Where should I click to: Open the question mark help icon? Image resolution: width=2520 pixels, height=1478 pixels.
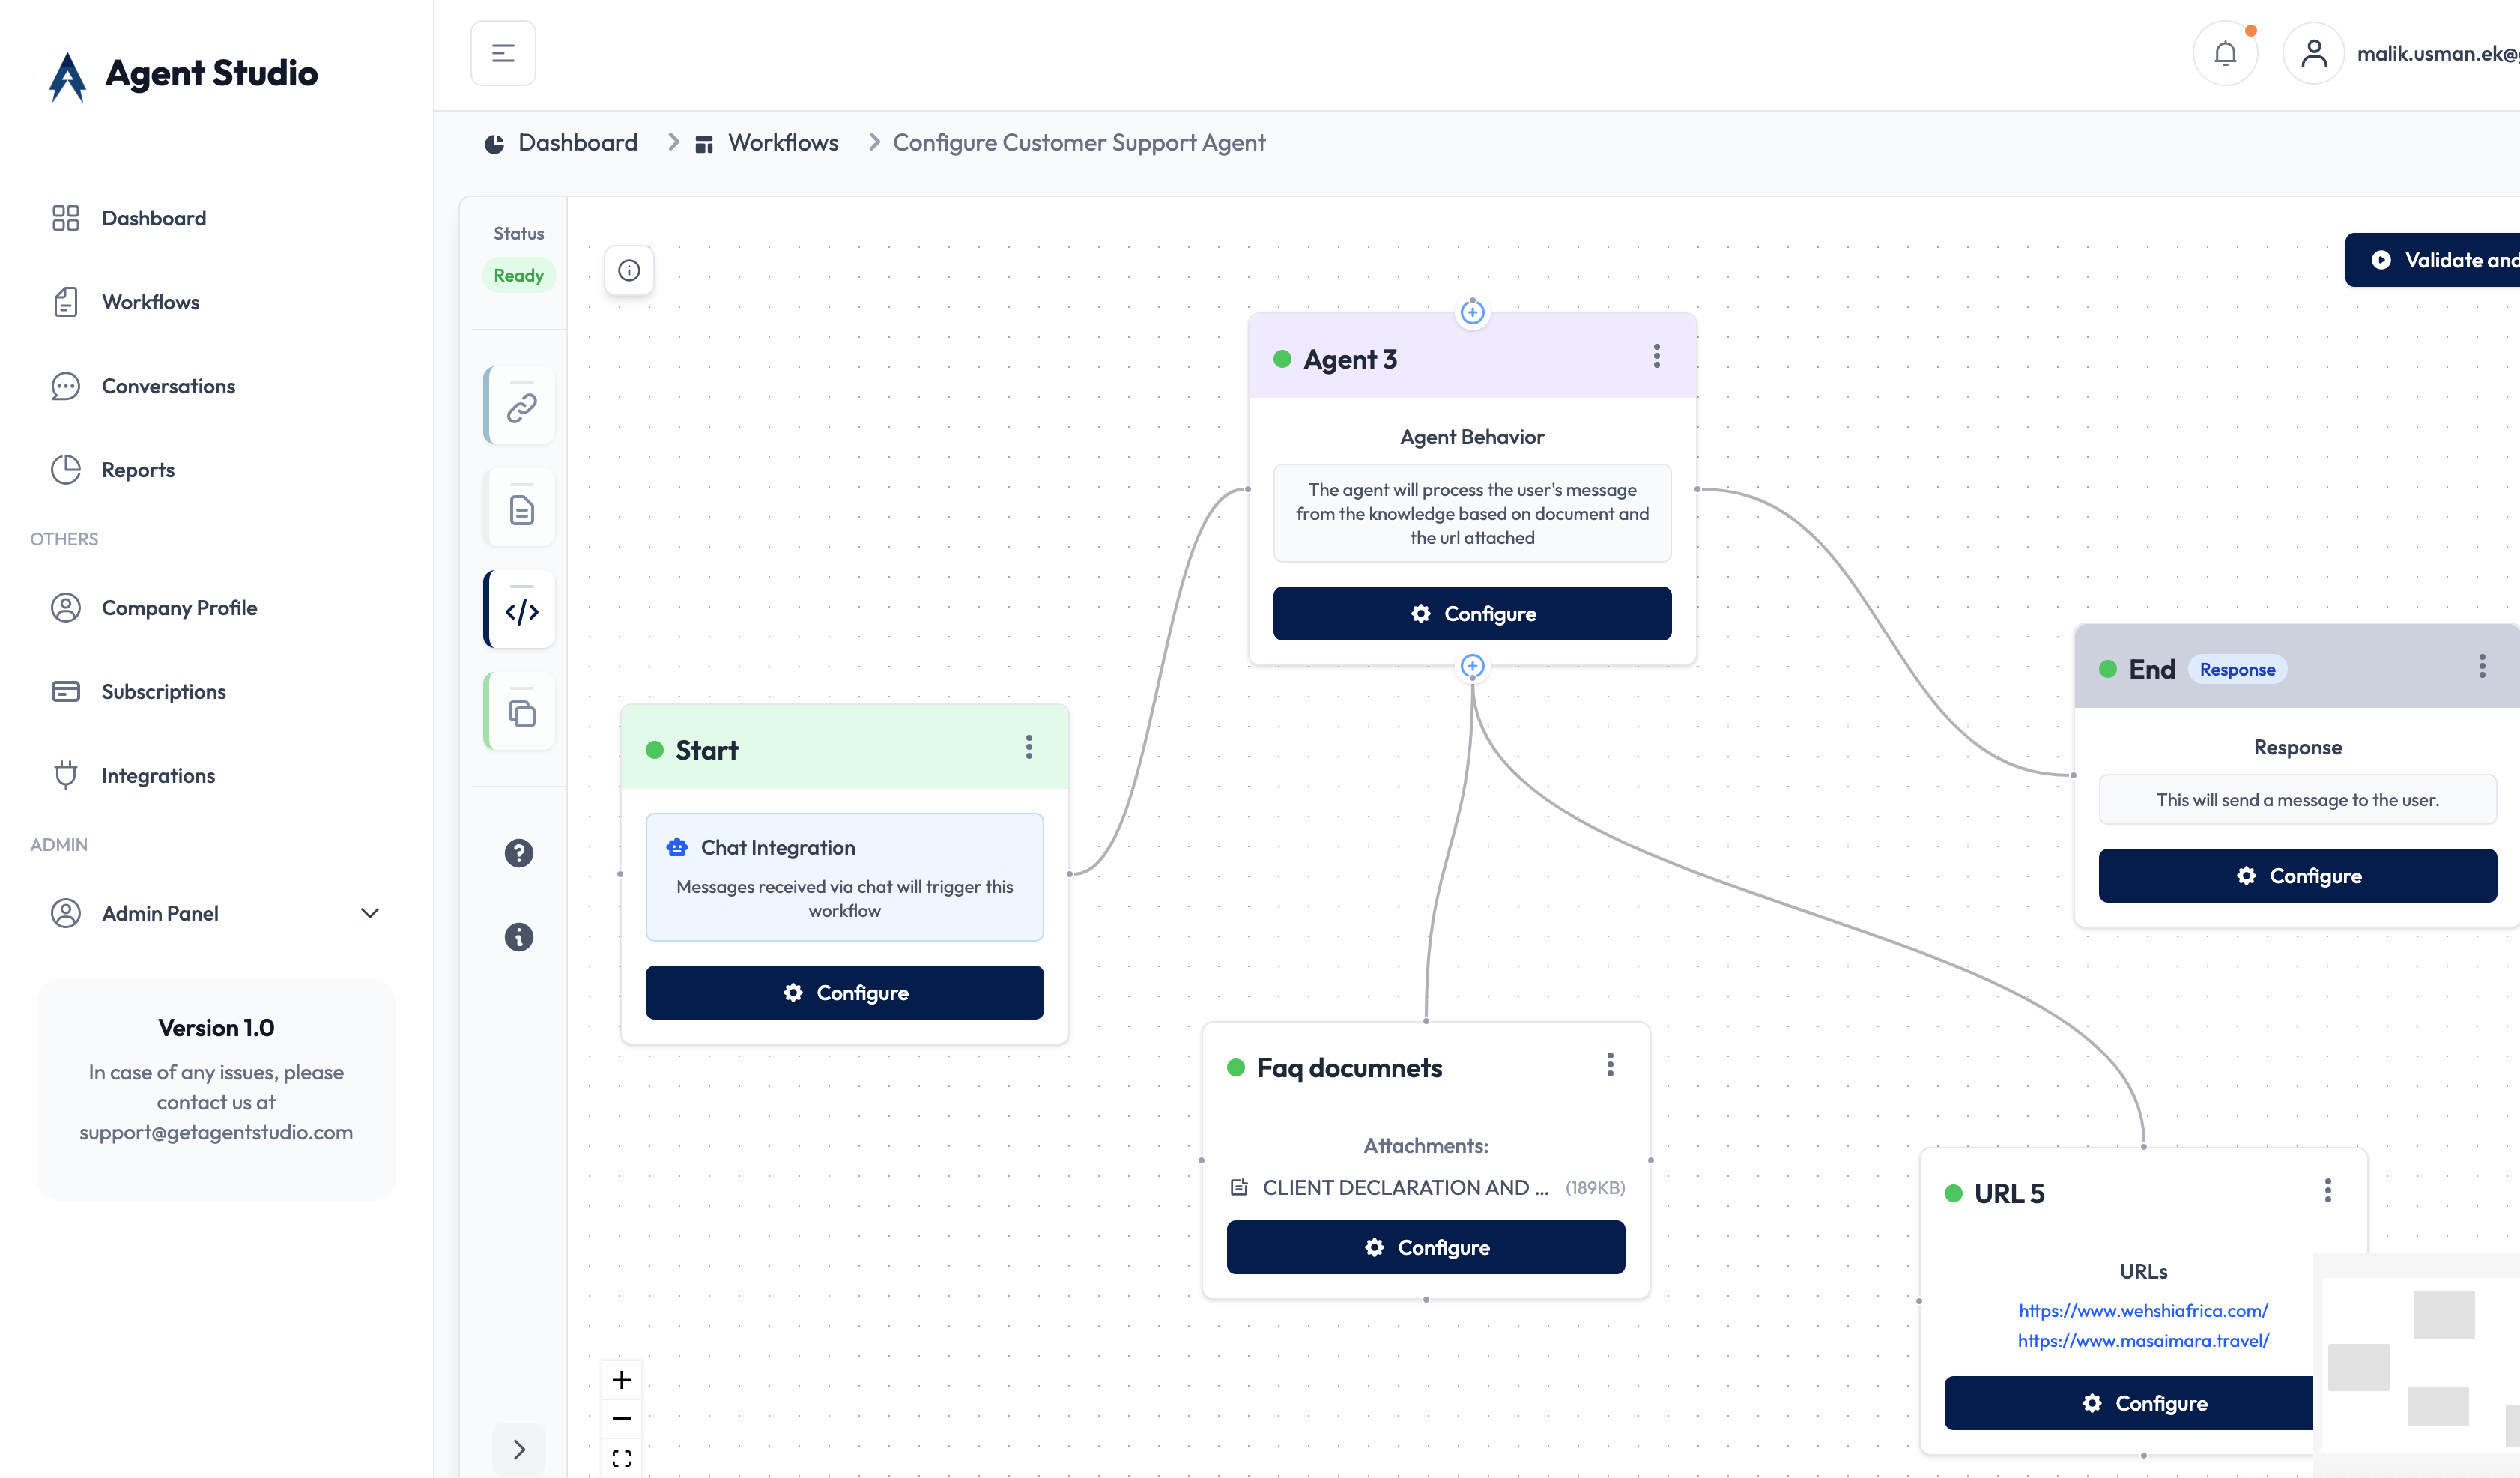click(x=518, y=853)
